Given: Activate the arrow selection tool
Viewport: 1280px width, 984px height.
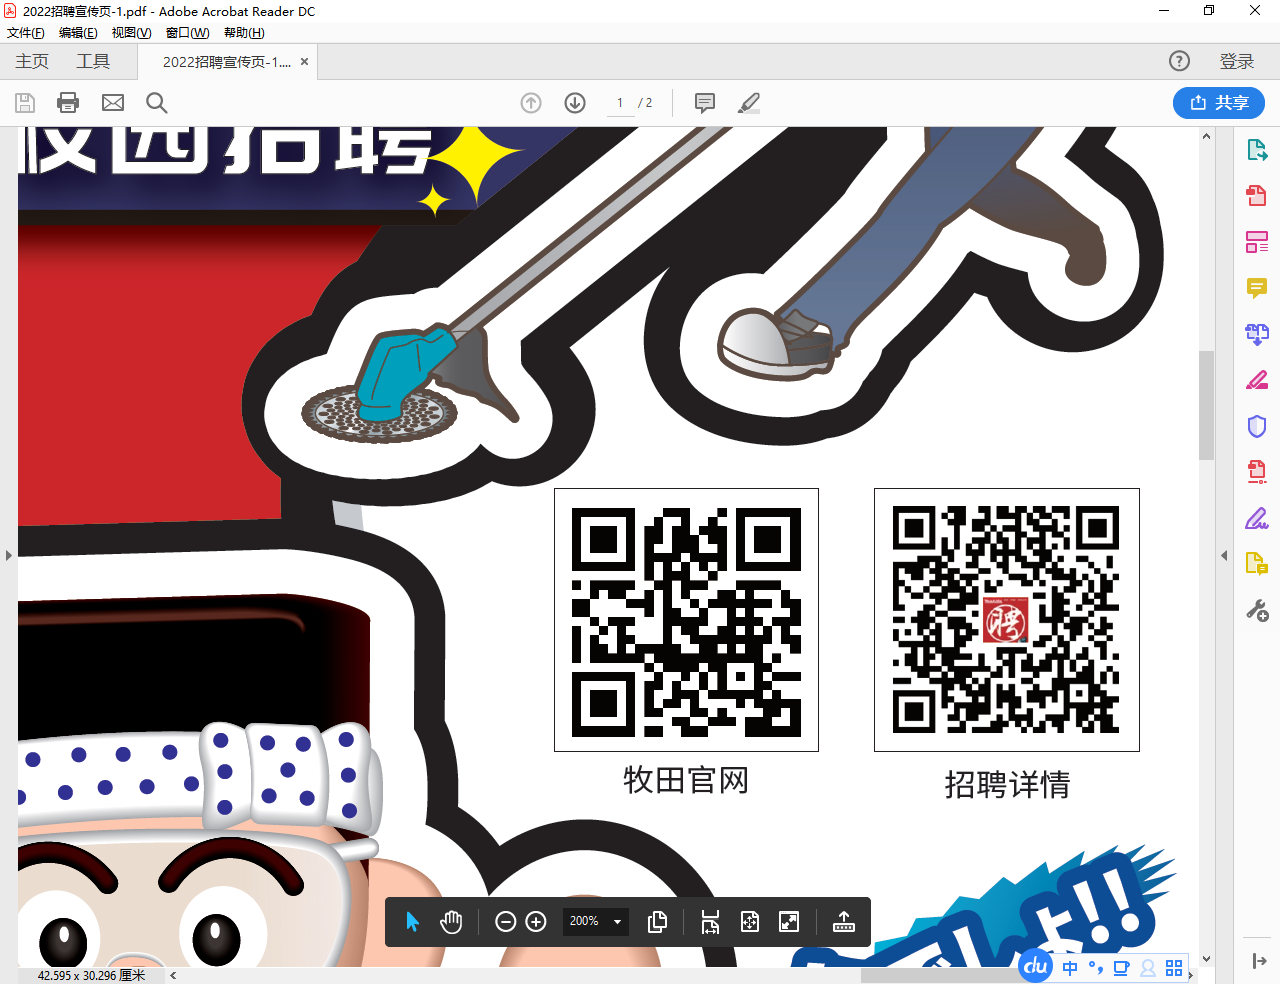Looking at the screenshot, I should (x=412, y=922).
